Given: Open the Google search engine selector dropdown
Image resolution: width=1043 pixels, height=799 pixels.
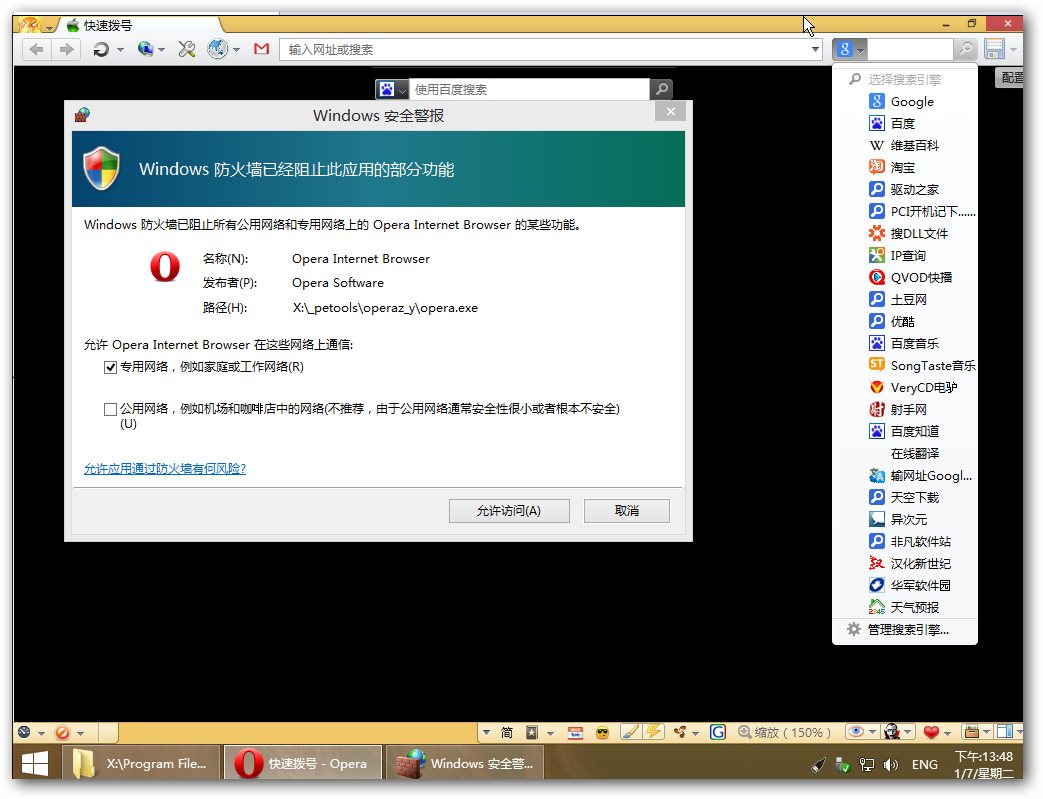Looking at the screenshot, I should coord(849,49).
